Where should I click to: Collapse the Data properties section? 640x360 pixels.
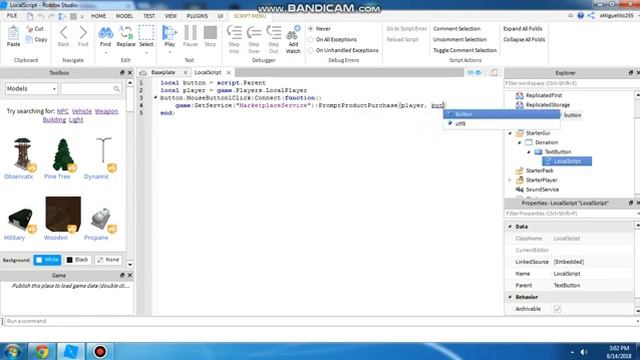[x=510, y=227]
